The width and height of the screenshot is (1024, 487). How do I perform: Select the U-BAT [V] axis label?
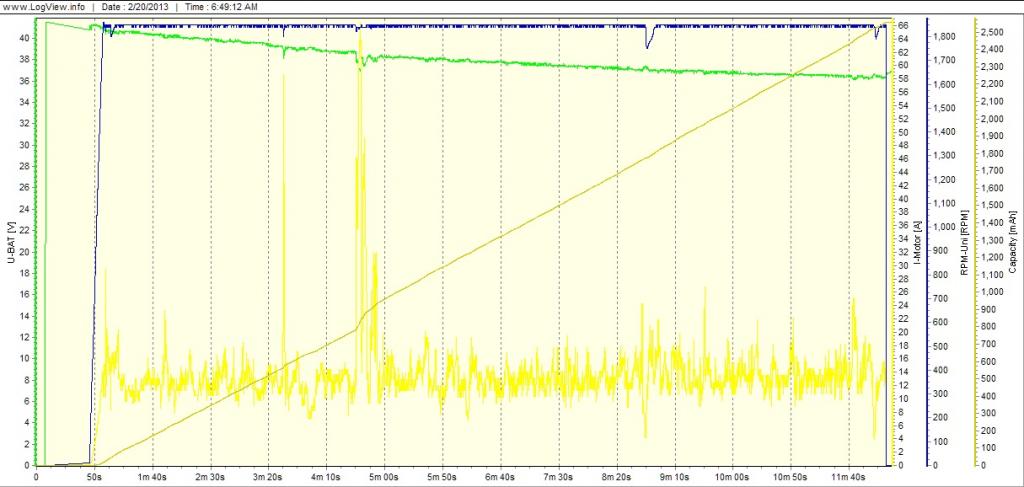[x=8, y=241]
